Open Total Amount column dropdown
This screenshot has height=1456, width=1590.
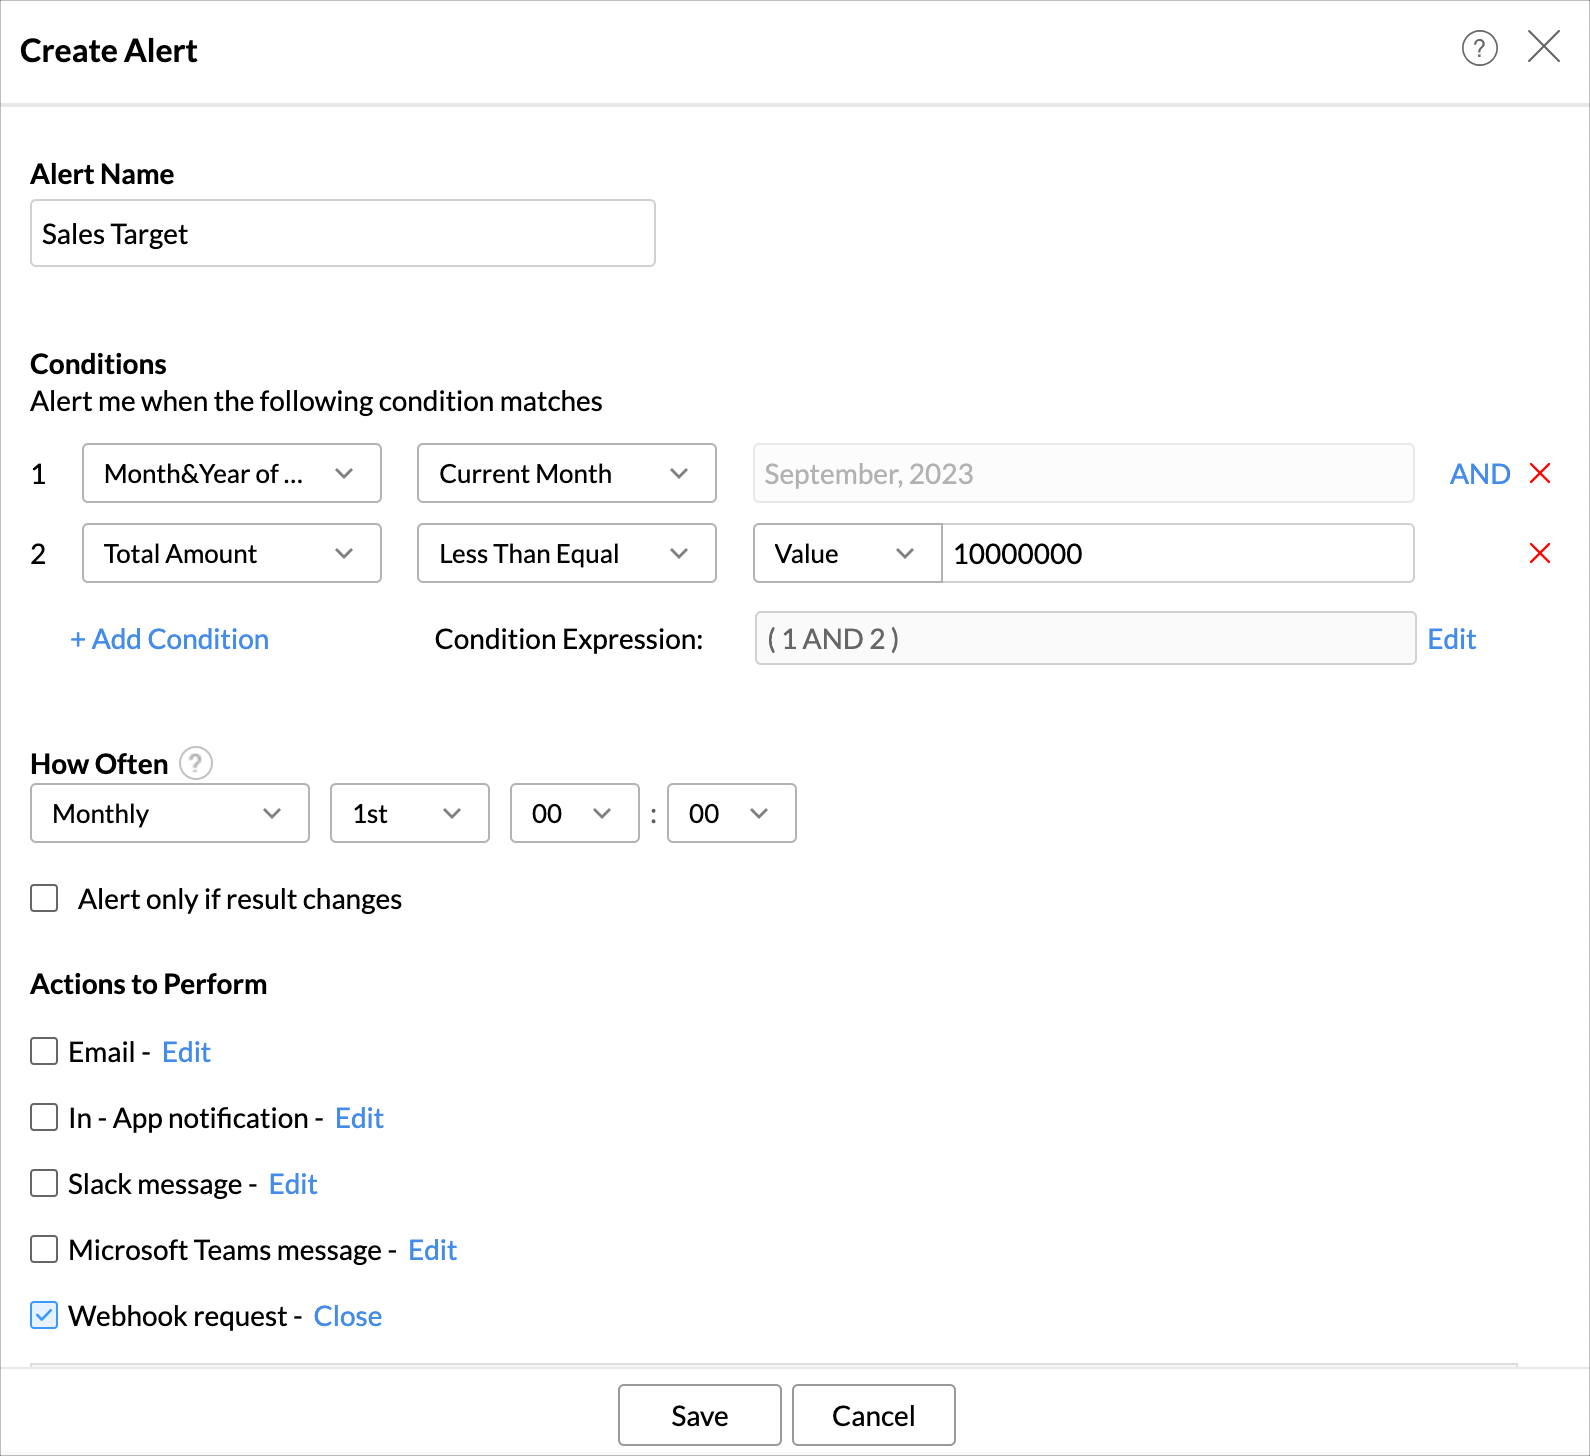click(232, 553)
